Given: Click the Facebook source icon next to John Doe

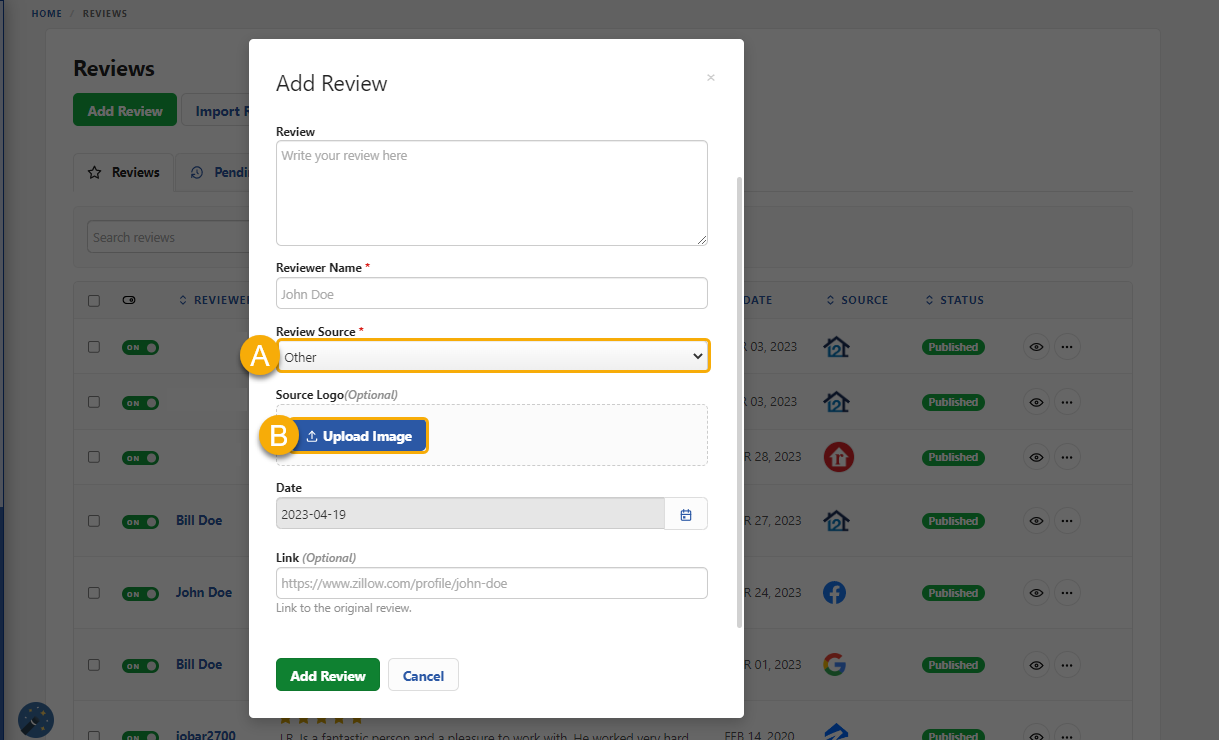Looking at the screenshot, I should point(834,592).
